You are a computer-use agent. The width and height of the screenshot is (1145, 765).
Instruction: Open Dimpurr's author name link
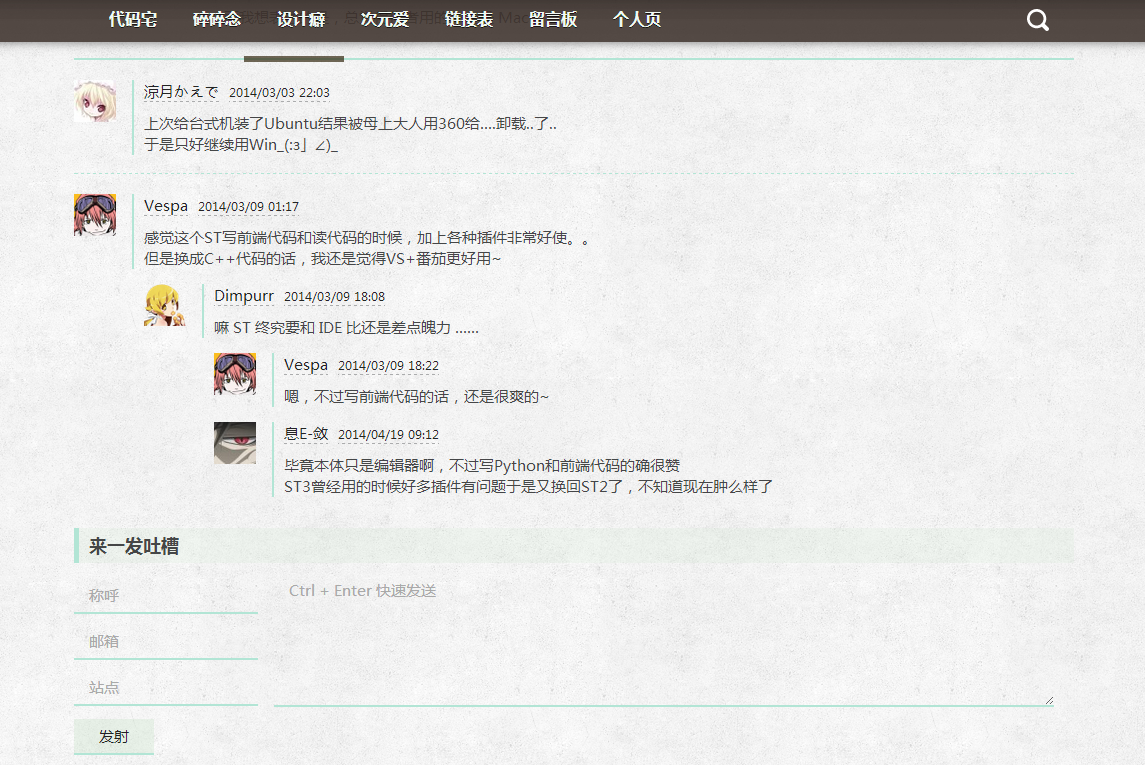click(244, 296)
